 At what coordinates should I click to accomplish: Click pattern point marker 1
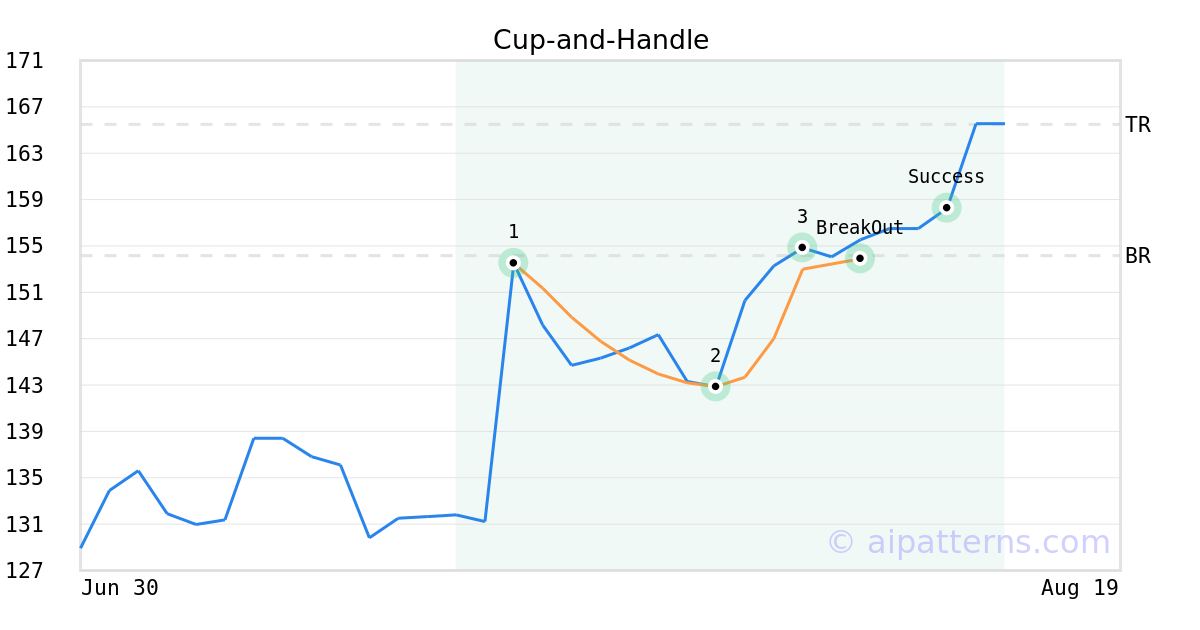pos(513,263)
